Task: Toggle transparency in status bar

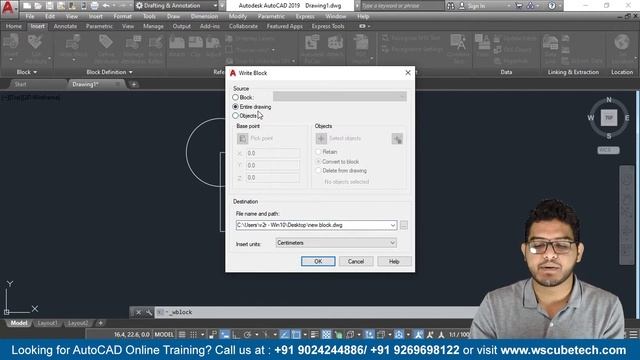Action: [x=327, y=335]
